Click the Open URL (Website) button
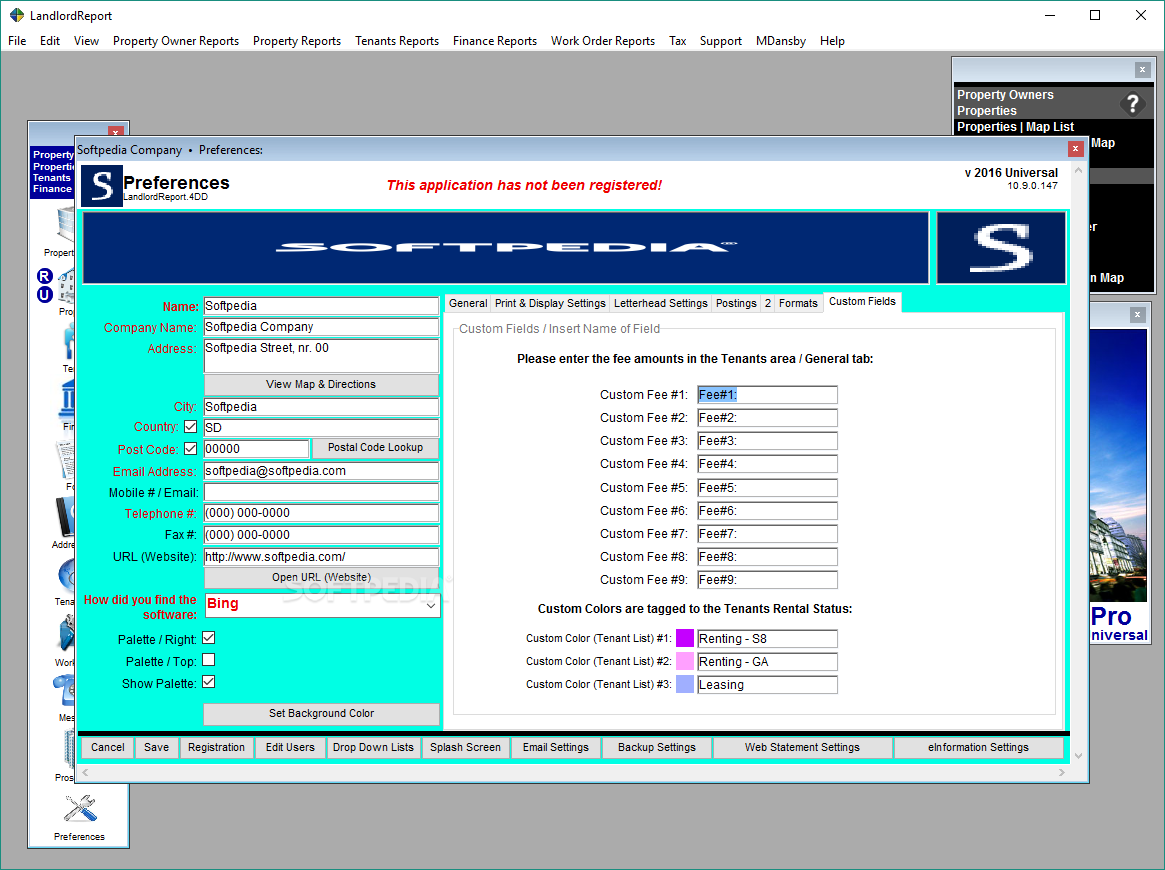Image resolution: width=1165 pixels, height=870 pixels. (321, 577)
